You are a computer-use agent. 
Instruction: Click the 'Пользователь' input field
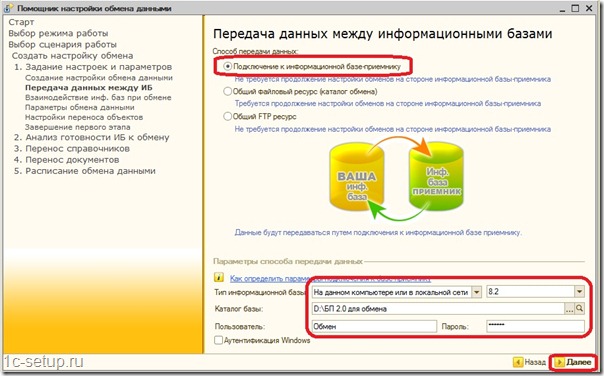click(x=374, y=326)
